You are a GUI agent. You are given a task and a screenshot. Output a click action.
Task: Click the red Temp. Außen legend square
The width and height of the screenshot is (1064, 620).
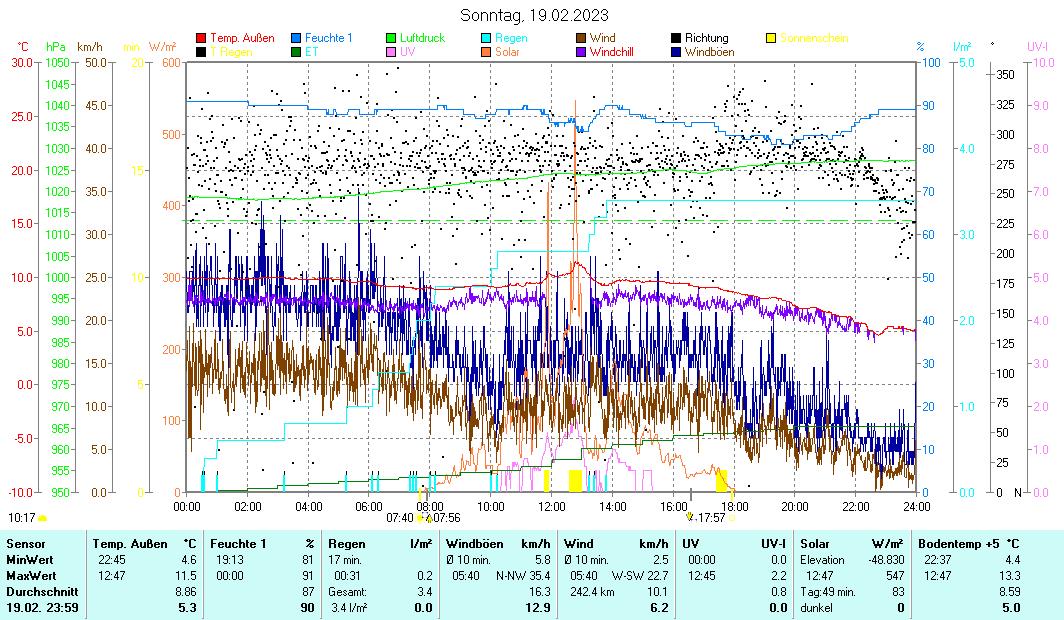pos(201,38)
